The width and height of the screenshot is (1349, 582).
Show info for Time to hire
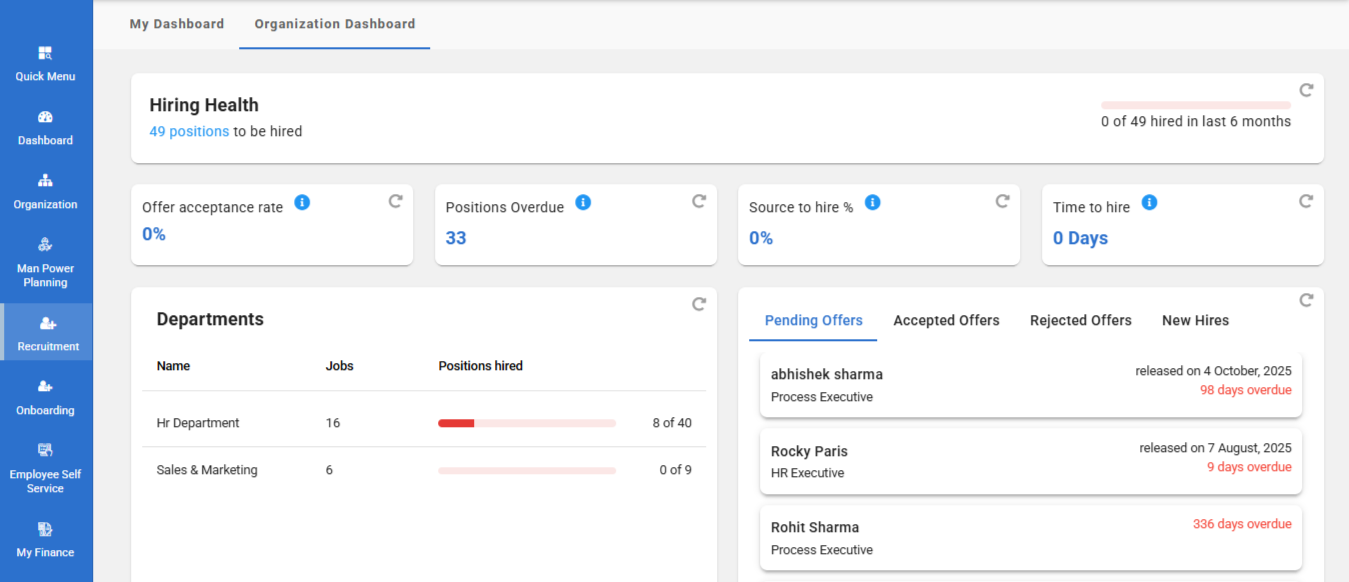[1149, 202]
